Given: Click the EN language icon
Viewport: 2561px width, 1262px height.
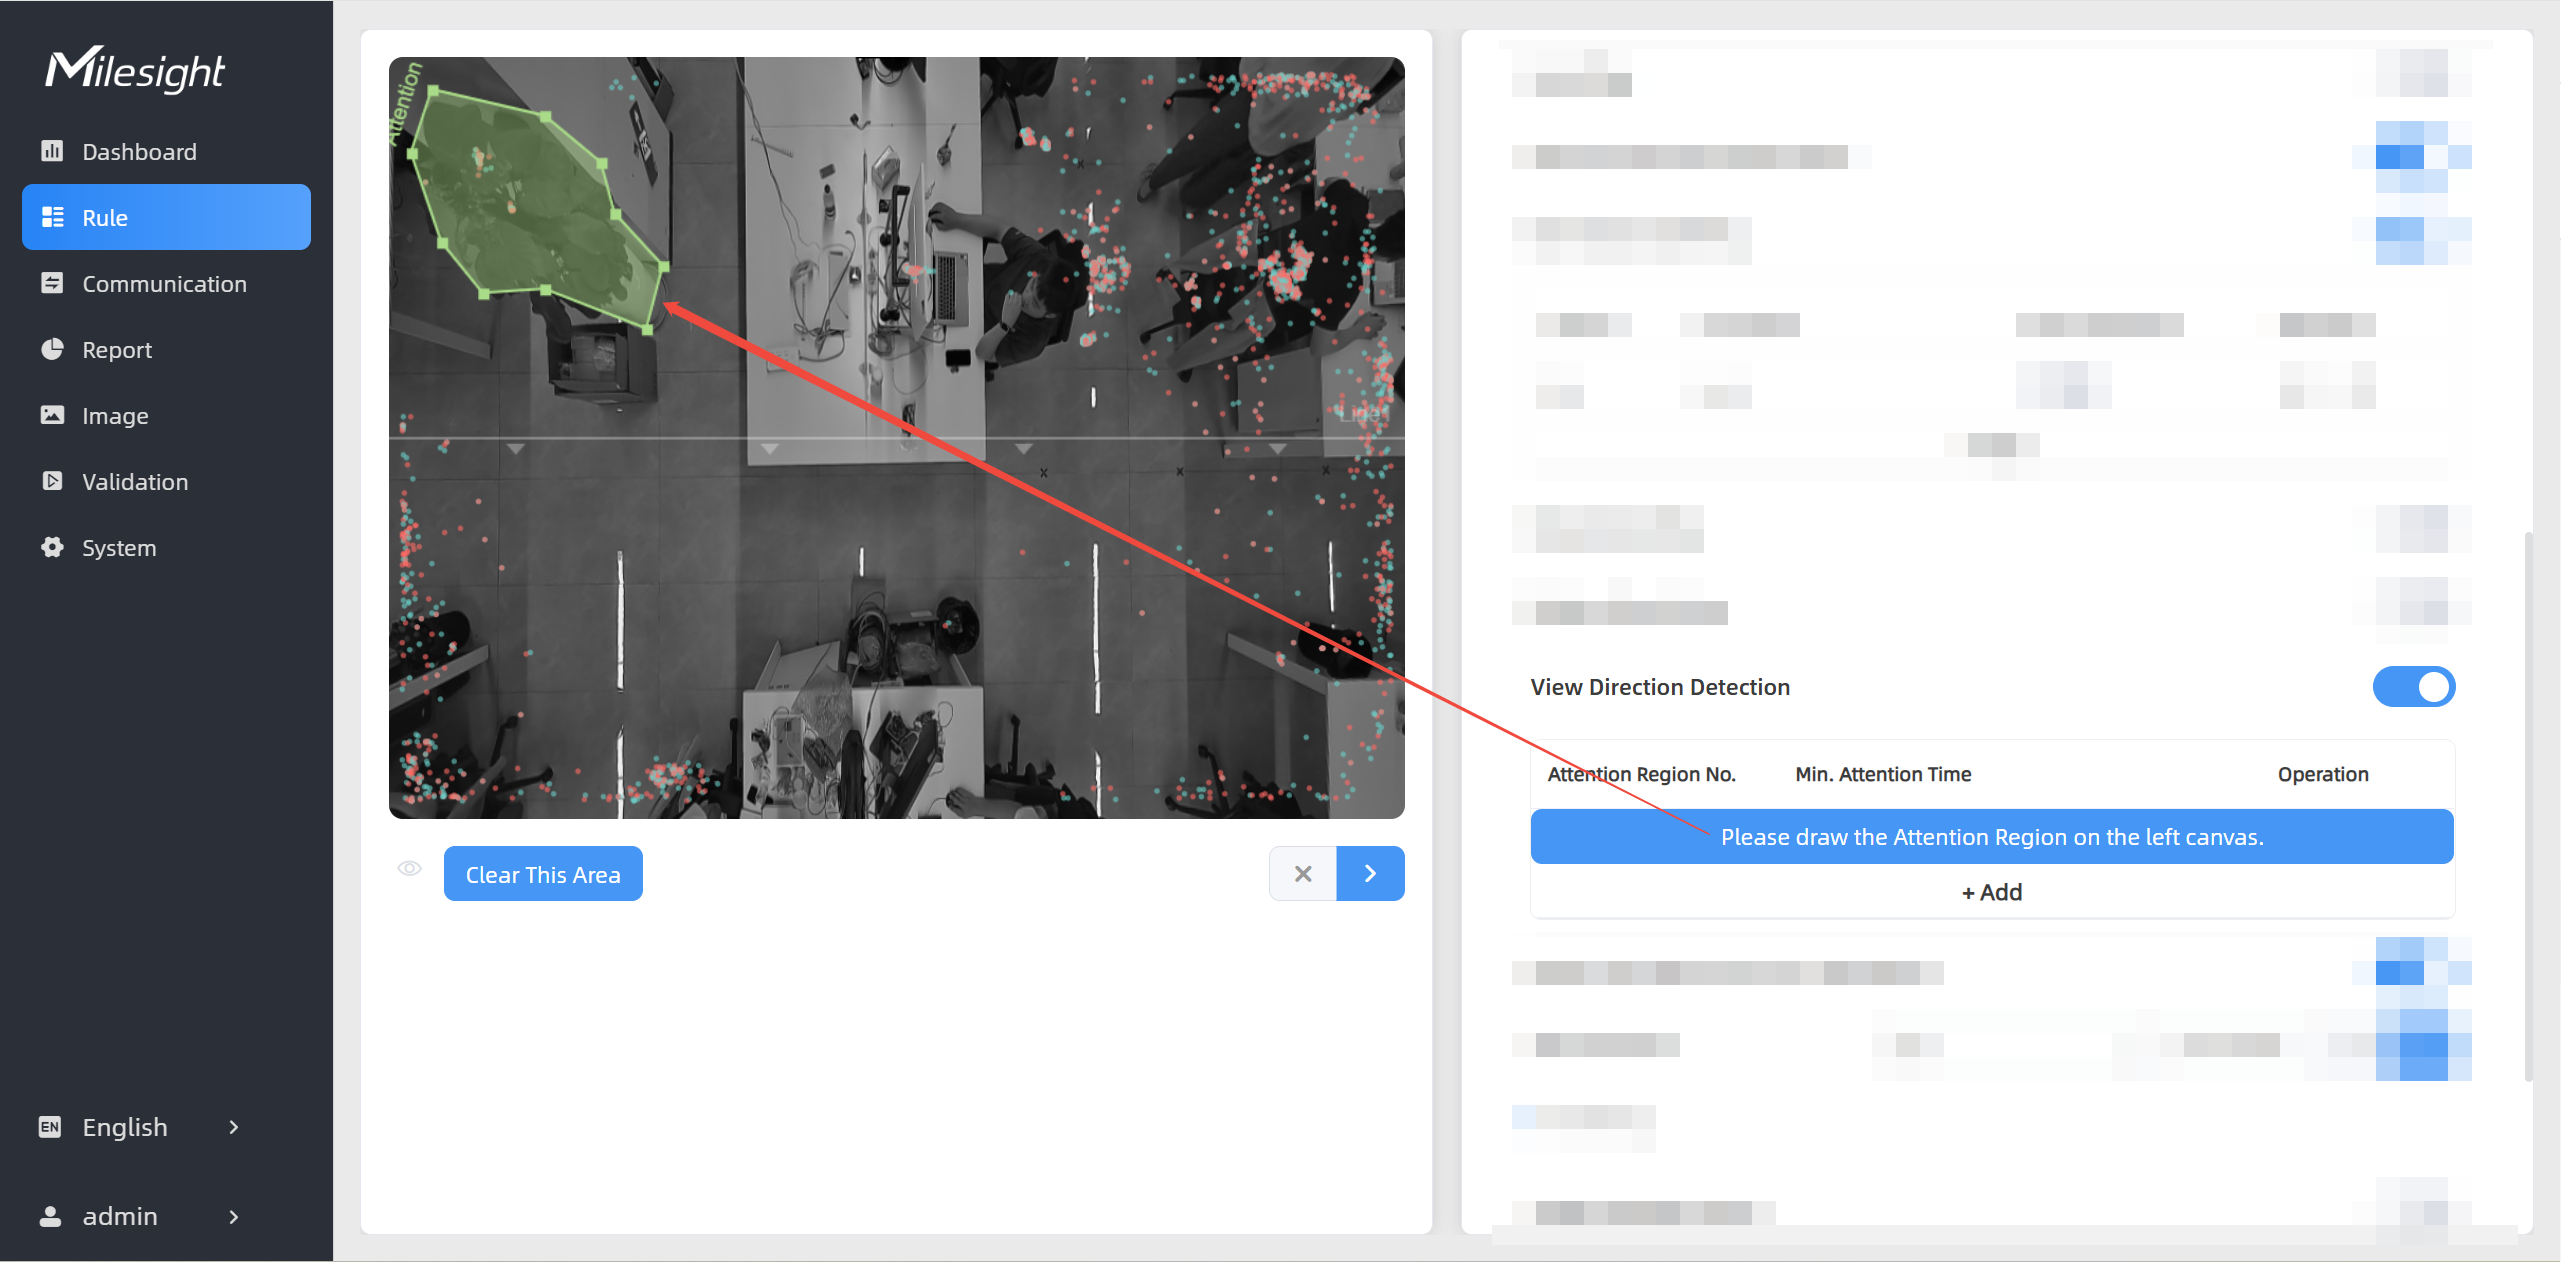Looking at the screenshot, I should 50,1127.
